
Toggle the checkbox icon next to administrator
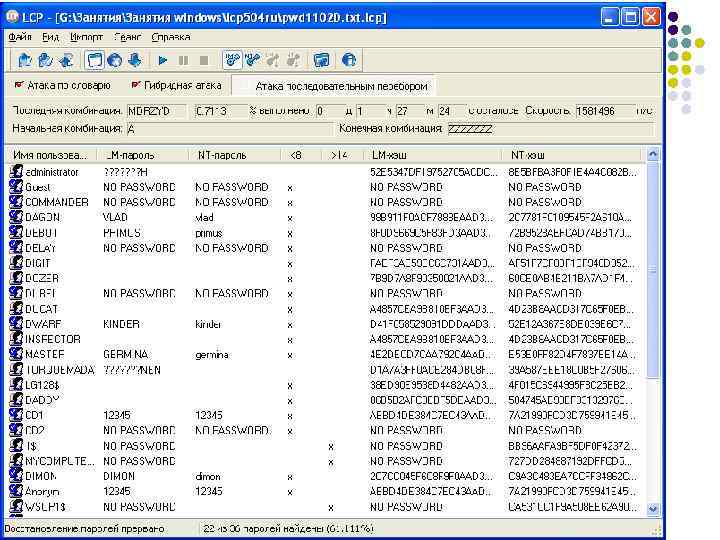pyautogui.click(x=16, y=172)
